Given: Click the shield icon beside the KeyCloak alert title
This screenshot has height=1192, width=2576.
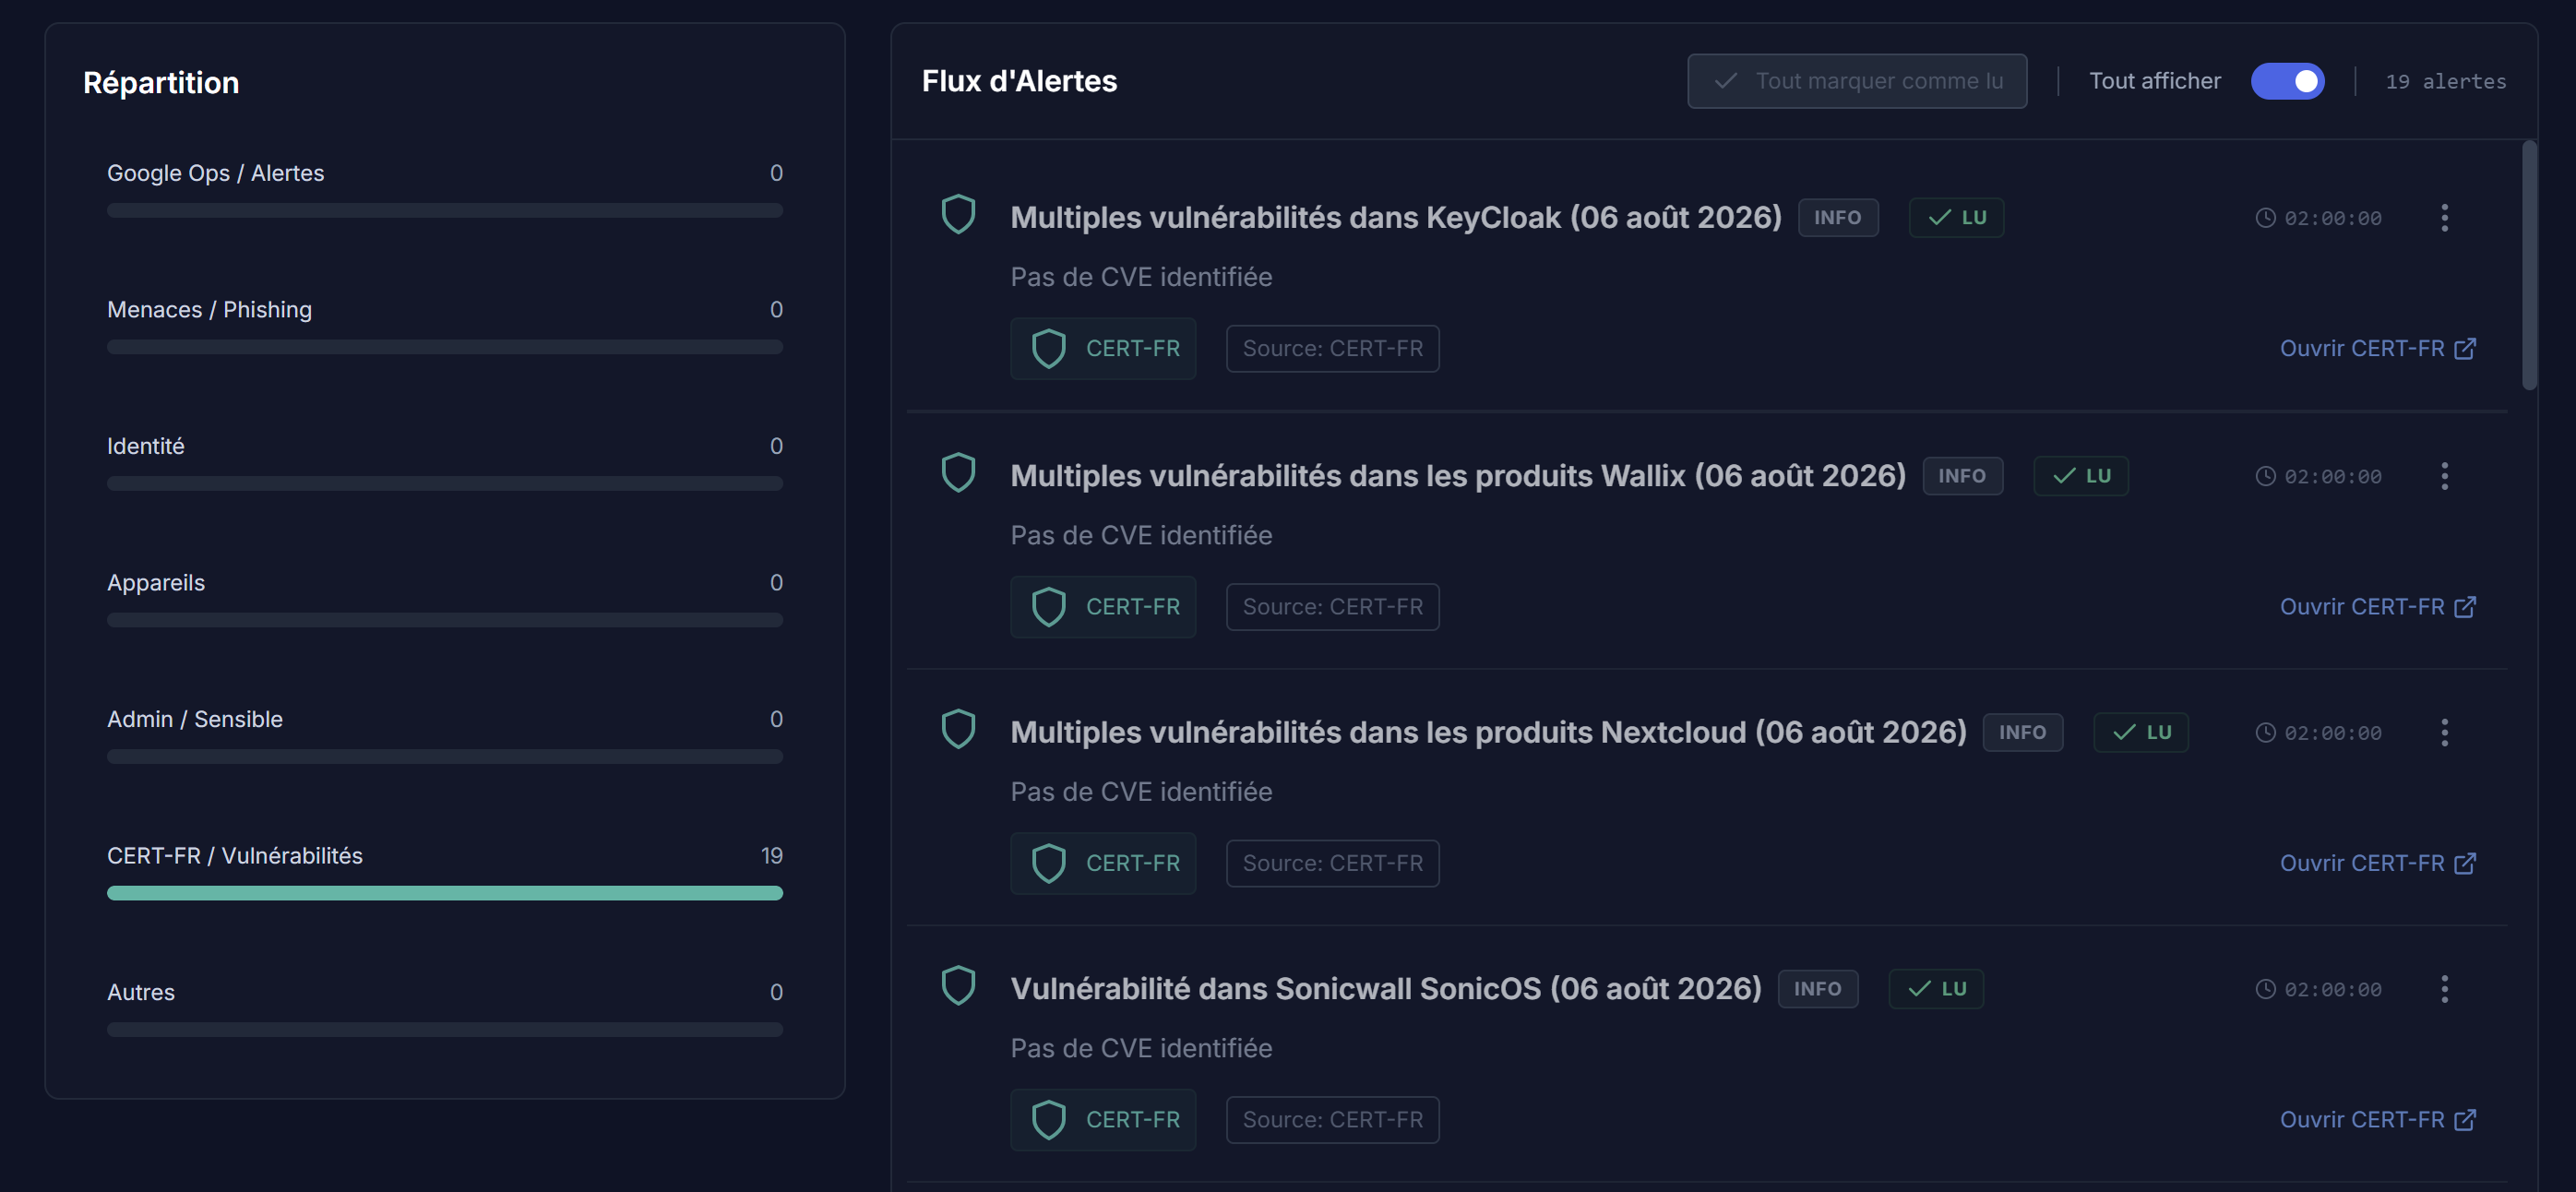Looking at the screenshot, I should 958,214.
